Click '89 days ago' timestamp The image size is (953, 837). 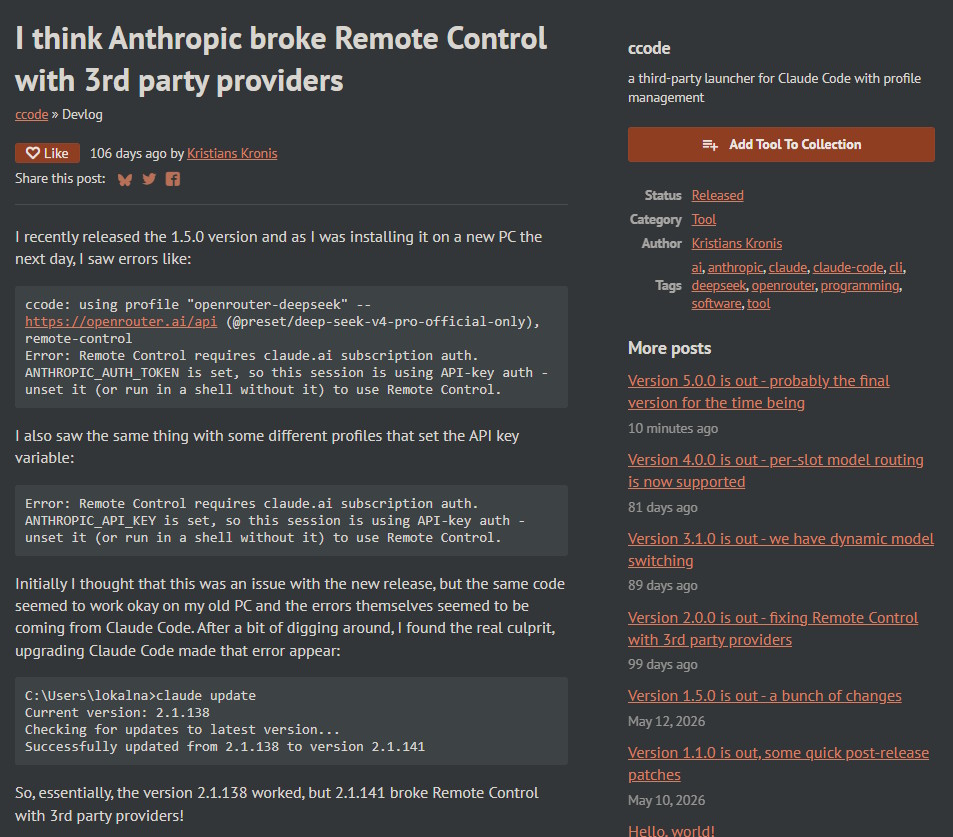coord(662,586)
